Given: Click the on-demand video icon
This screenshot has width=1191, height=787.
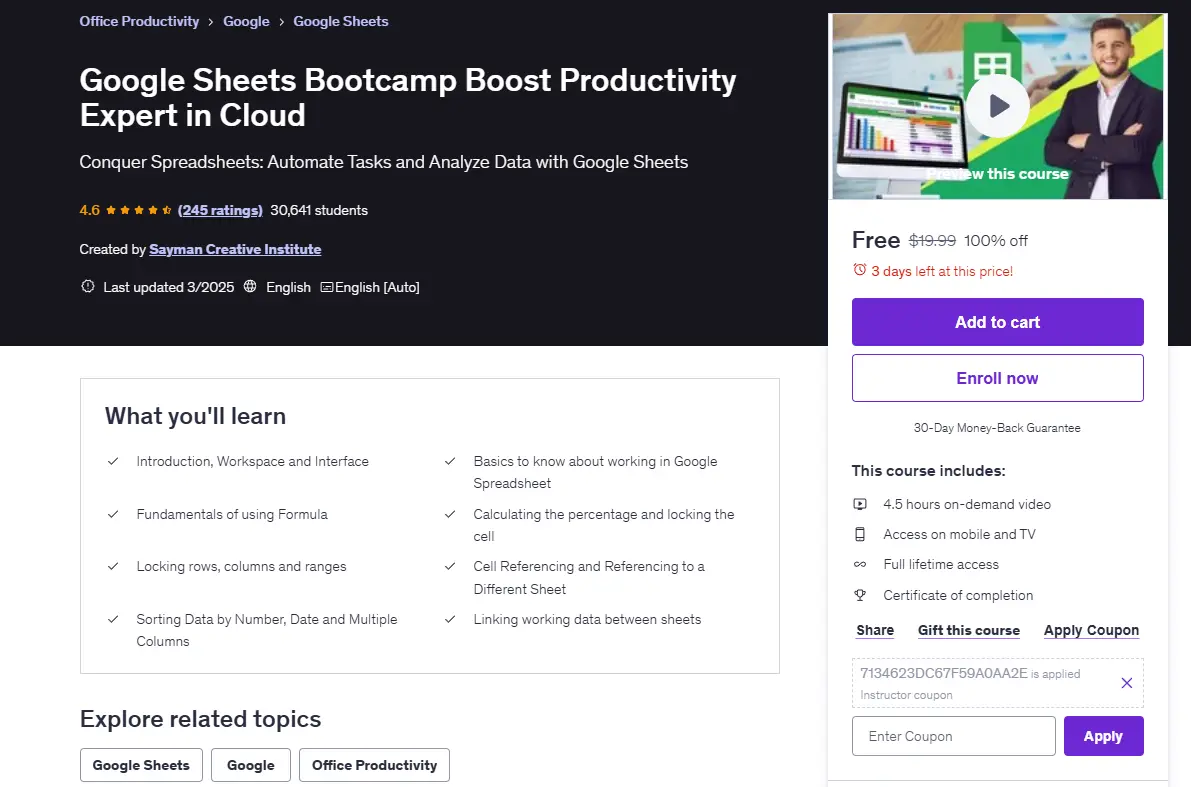Looking at the screenshot, I should click(860, 504).
